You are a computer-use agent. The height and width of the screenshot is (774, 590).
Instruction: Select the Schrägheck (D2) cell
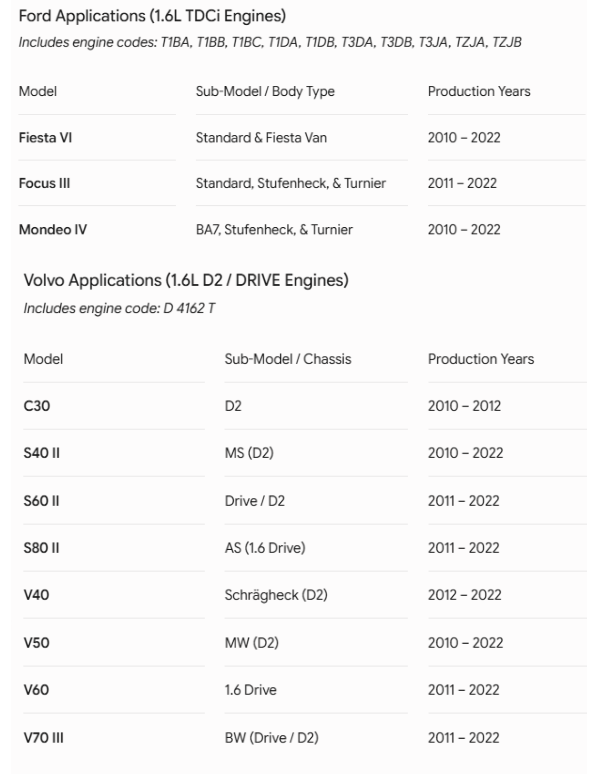tap(276, 595)
